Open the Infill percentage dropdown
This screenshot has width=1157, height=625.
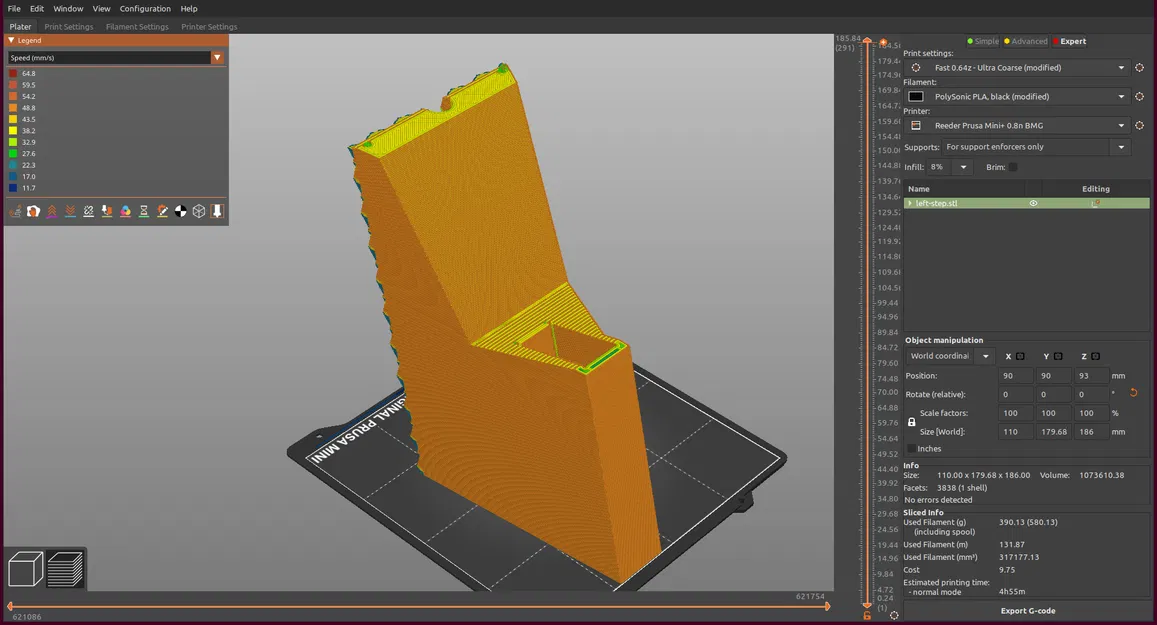tap(948, 168)
